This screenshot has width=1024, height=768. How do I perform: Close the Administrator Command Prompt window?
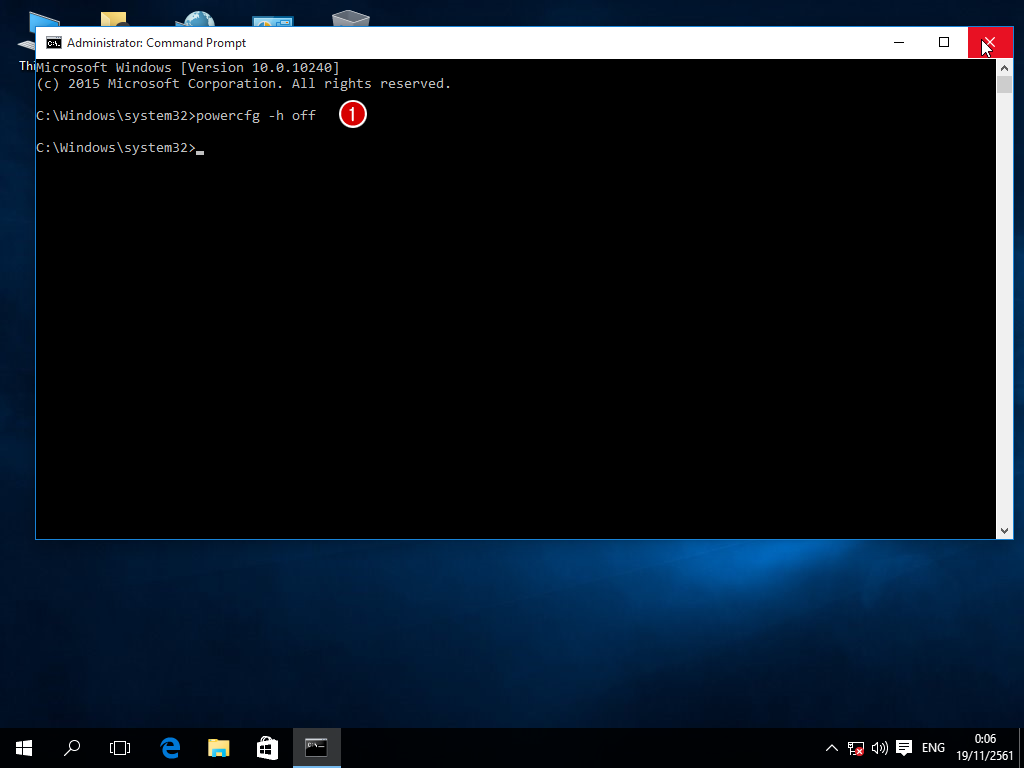(989, 42)
